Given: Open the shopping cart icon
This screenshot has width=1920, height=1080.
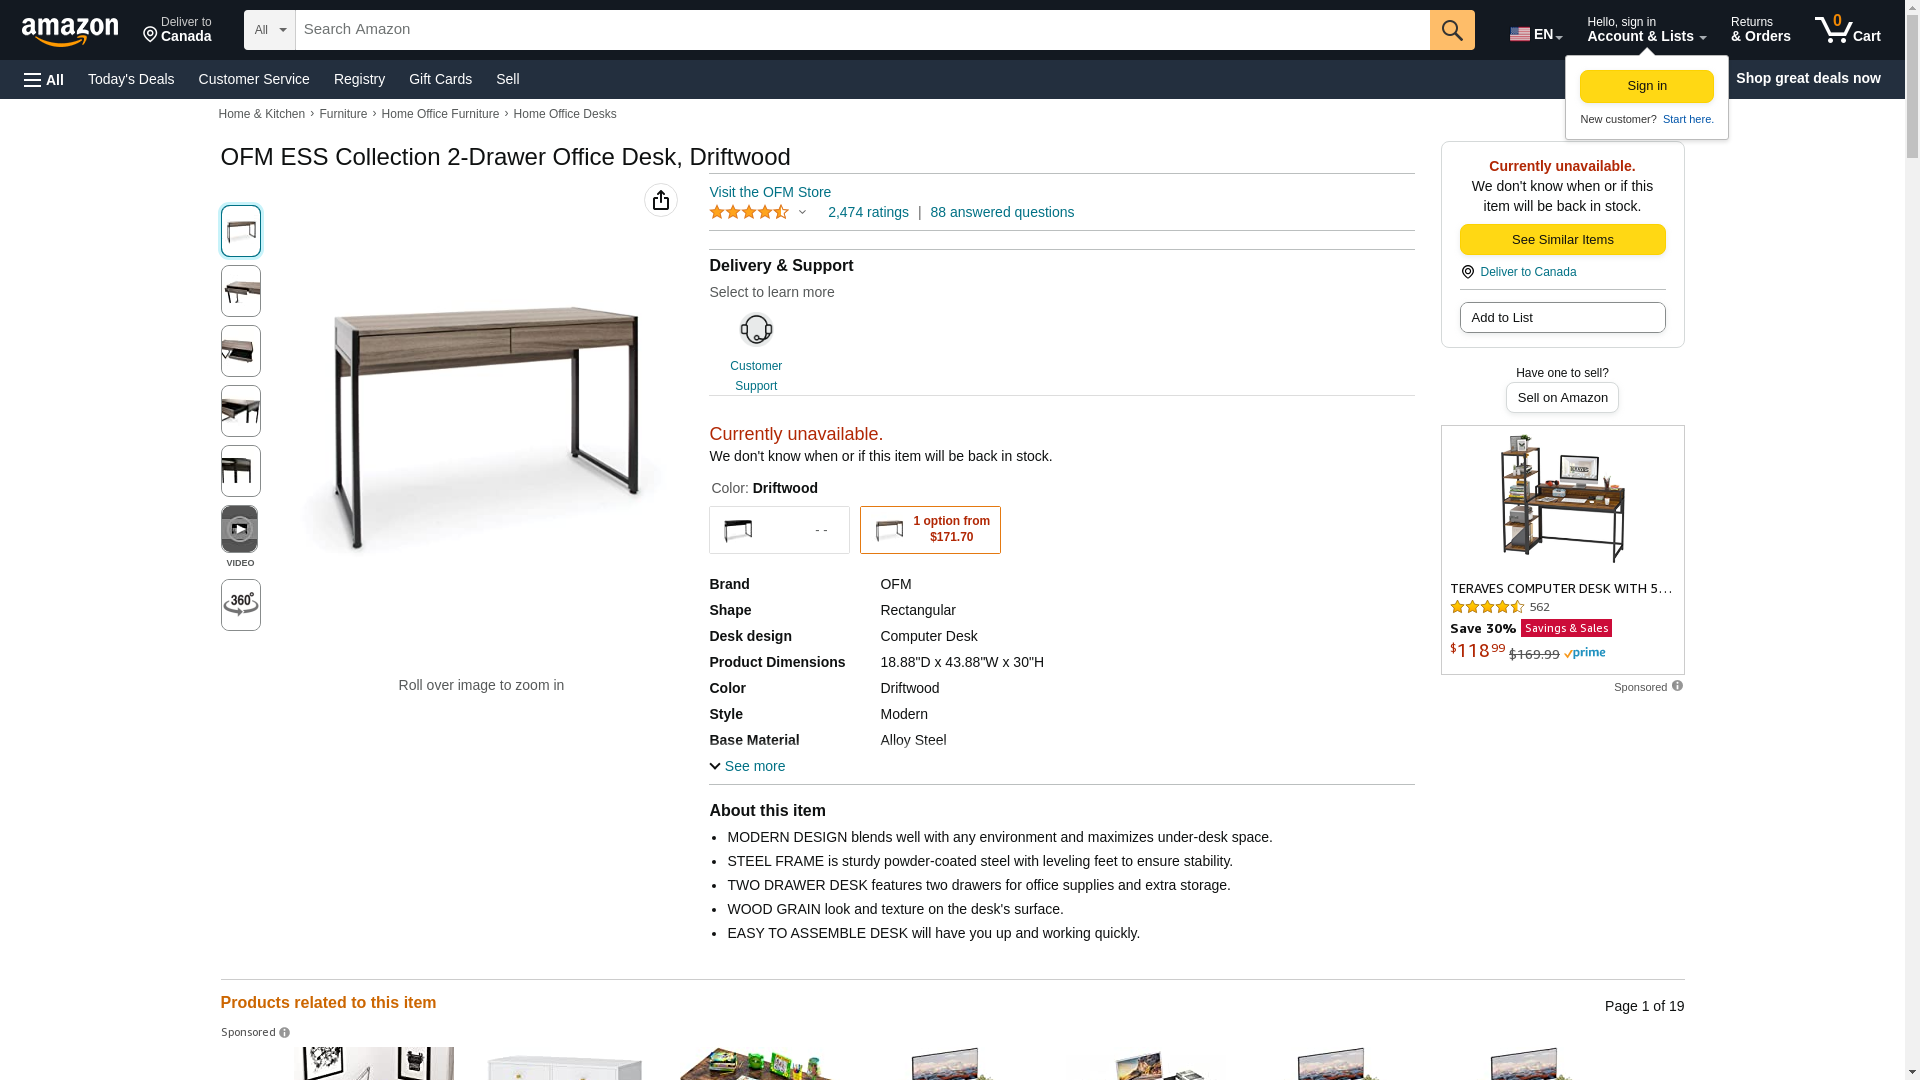Looking at the screenshot, I should click(x=1847, y=30).
